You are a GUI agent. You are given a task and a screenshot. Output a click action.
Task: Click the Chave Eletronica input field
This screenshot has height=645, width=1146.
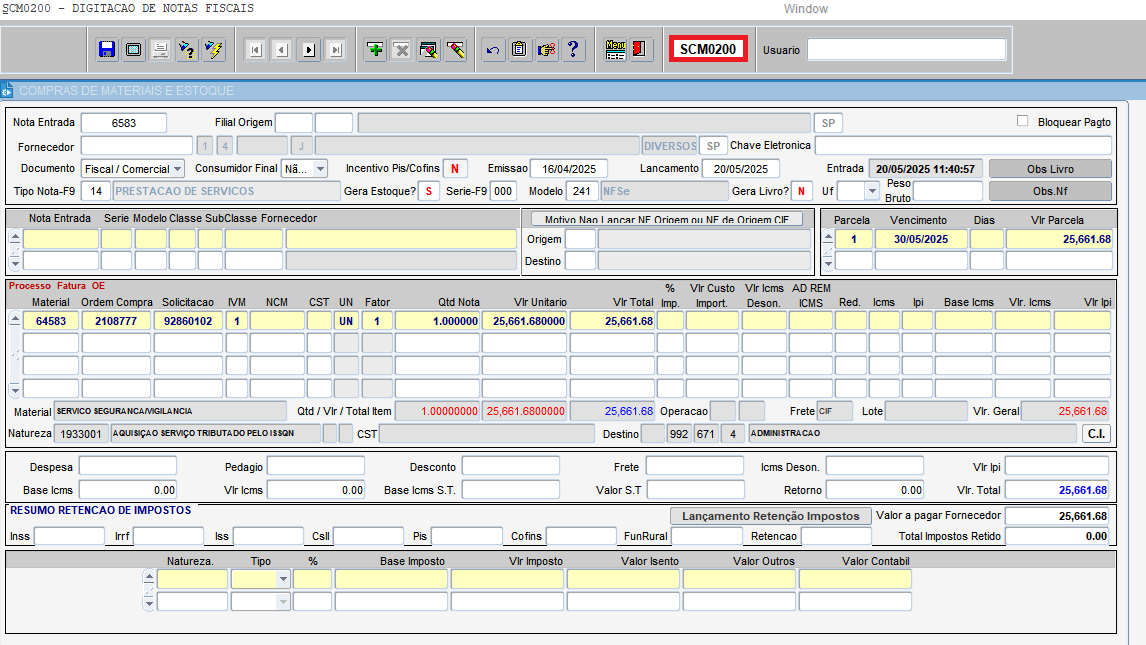[x=963, y=145]
